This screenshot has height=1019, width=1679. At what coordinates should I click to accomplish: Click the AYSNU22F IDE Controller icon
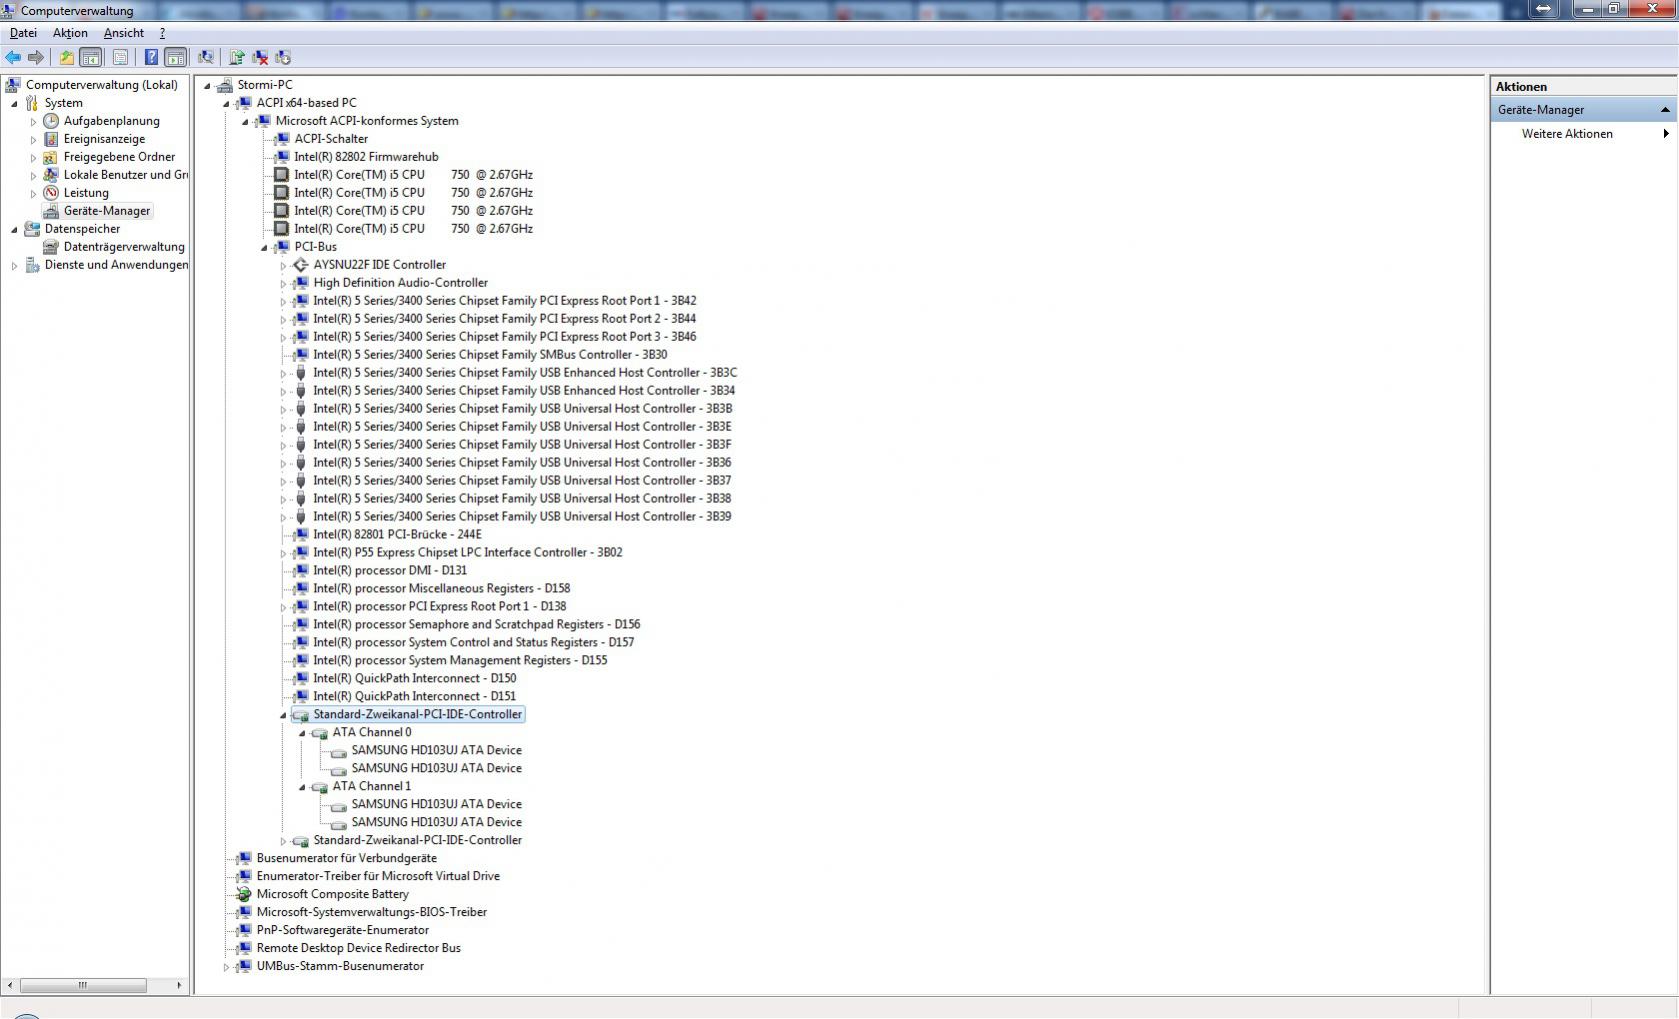coord(300,265)
